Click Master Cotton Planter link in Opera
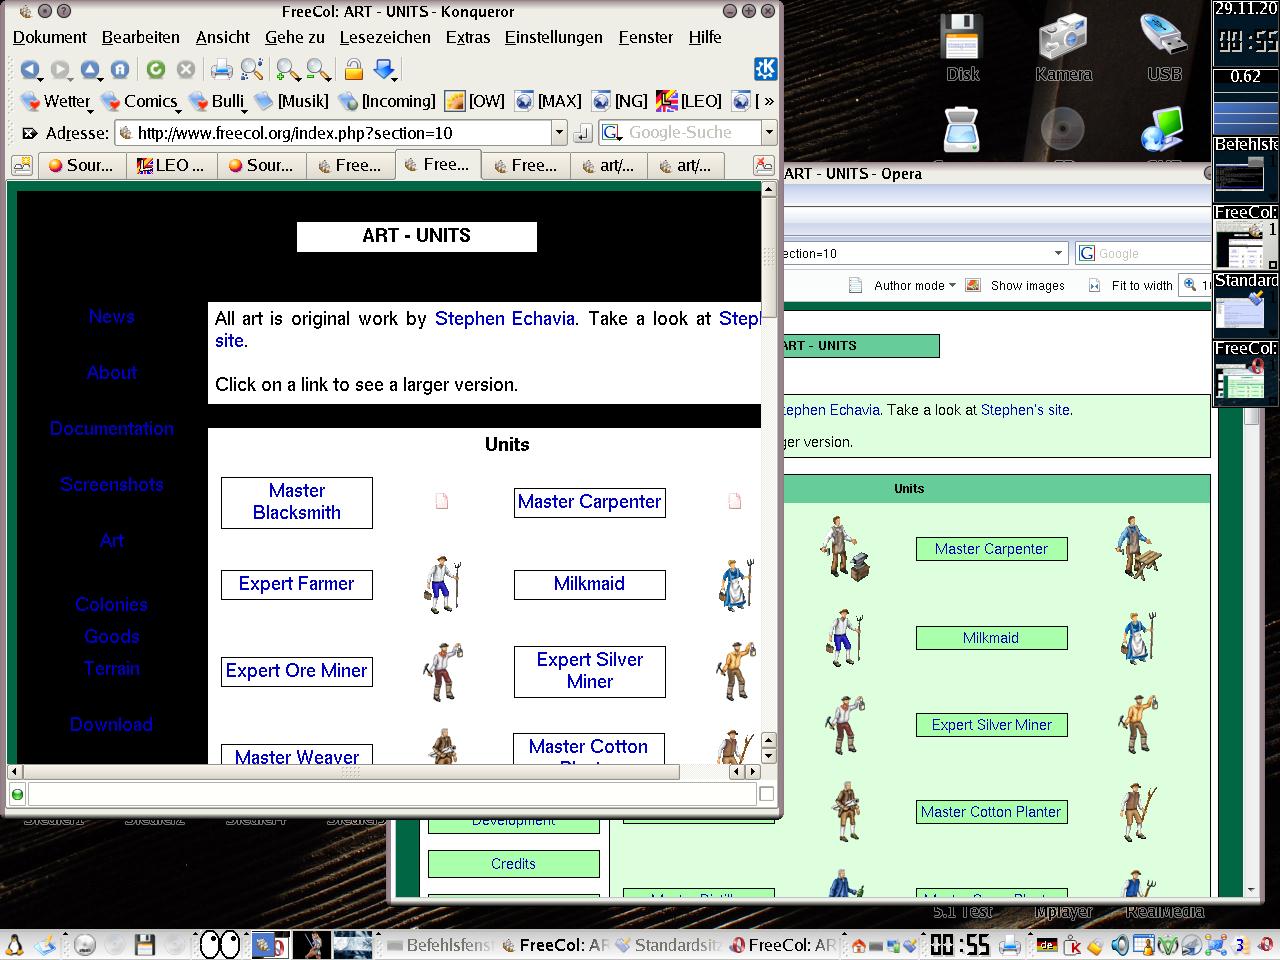 (991, 812)
